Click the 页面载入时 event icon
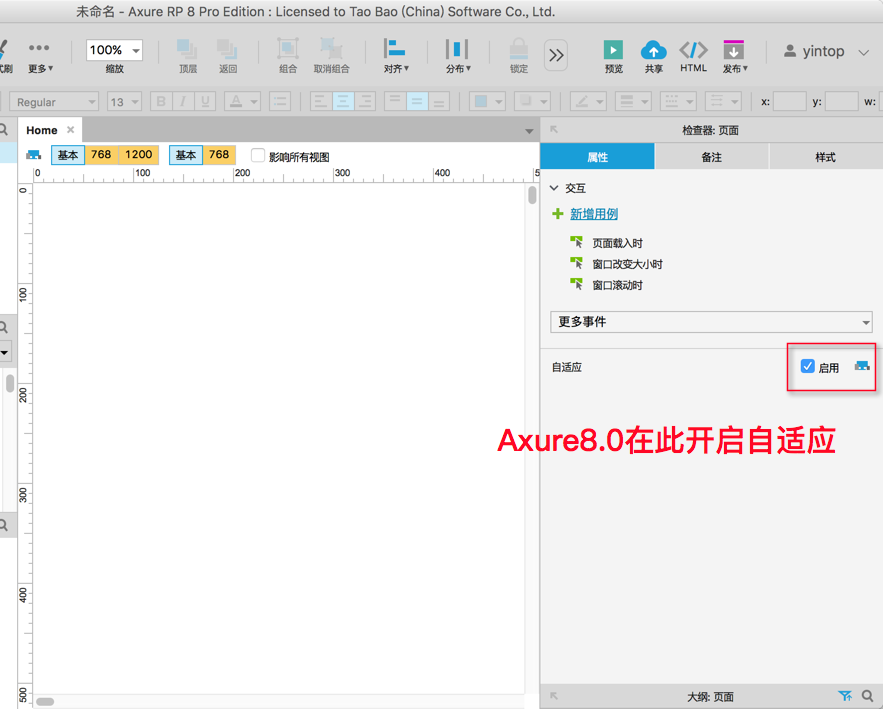883x709 pixels. (577, 242)
